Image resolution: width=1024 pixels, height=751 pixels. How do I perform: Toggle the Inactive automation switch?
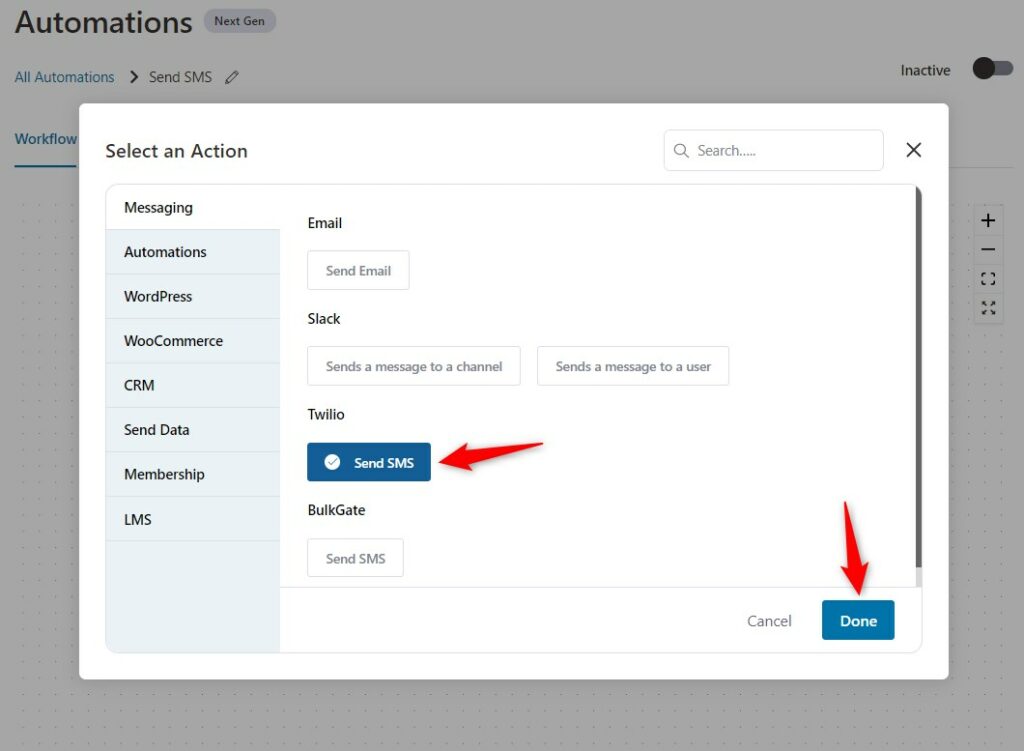coord(992,69)
